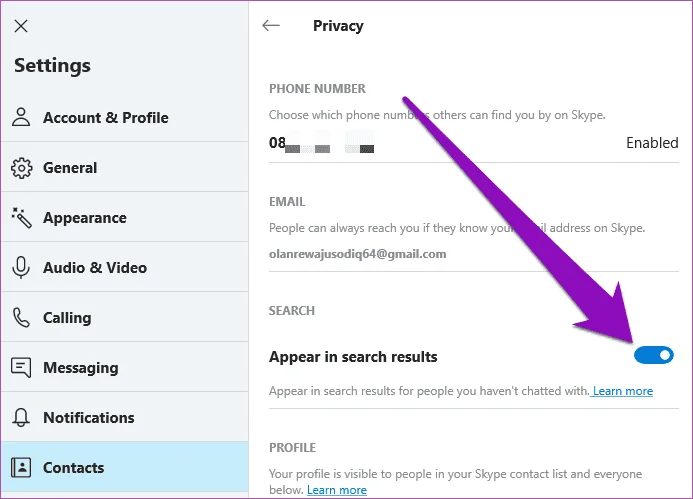The height and width of the screenshot is (499, 693).
Task: Click the Calling phone icon
Action: point(21,317)
